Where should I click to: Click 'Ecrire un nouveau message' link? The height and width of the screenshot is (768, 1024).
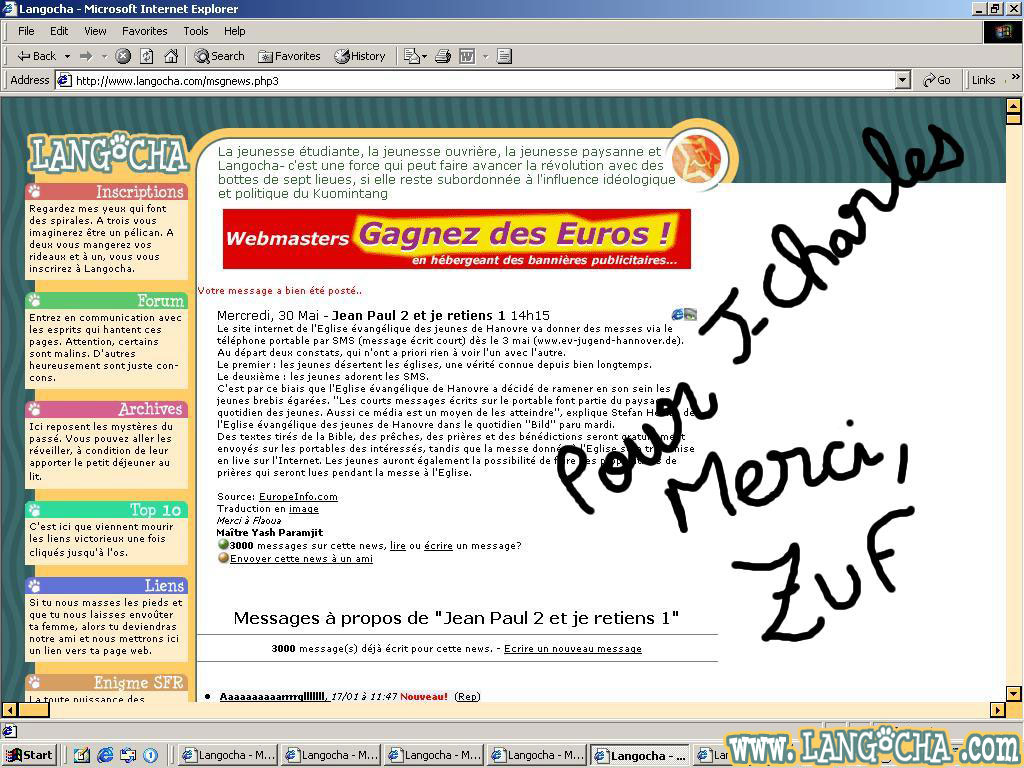point(572,649)
